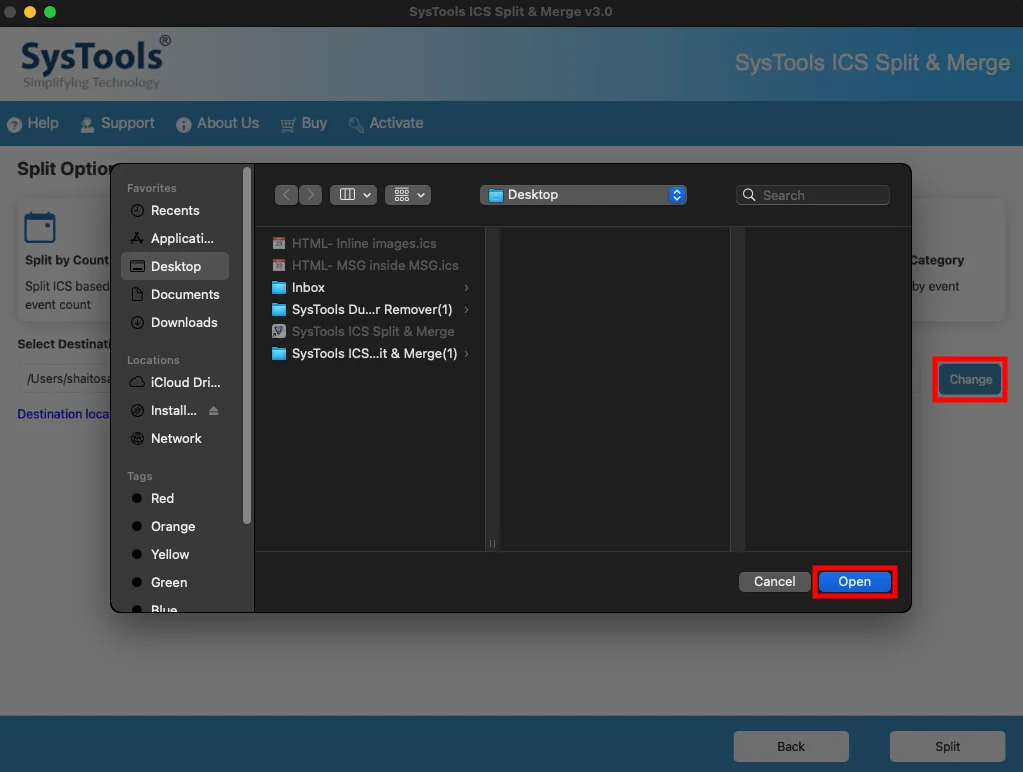This screenshot has width=1023, height=772.
Task: Open the column view options dropdown
Action: click(354, 194)
